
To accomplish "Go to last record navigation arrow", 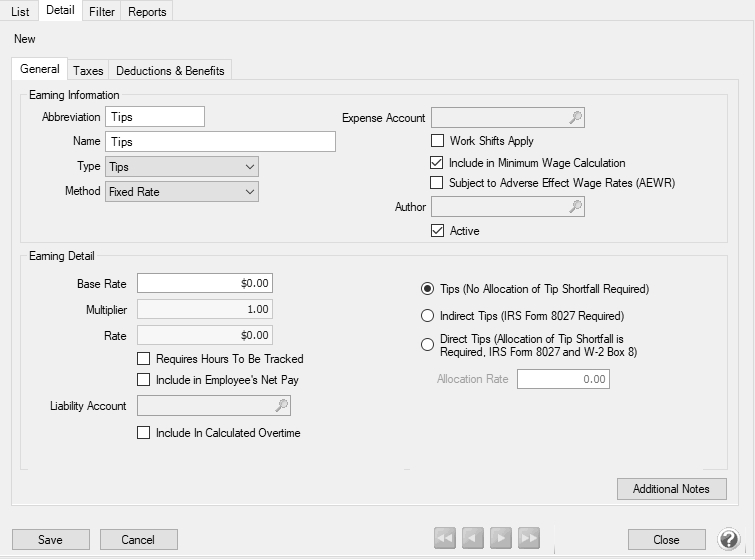I will click(529, 538).
